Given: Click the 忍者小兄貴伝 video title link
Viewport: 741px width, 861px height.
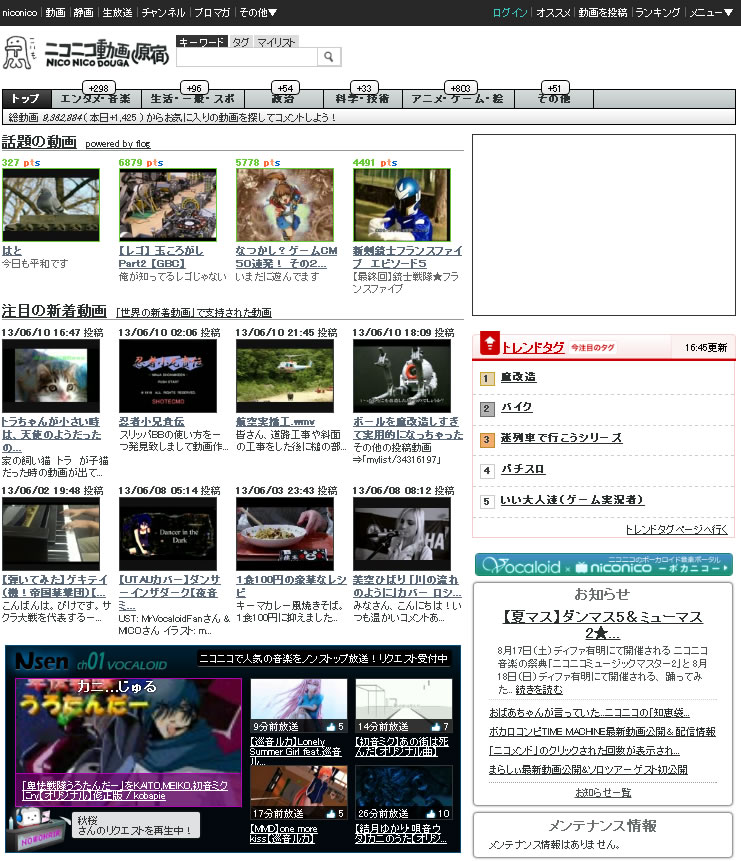Looking at the screenshot, I should pyautogui.click(x=152, y=422).
